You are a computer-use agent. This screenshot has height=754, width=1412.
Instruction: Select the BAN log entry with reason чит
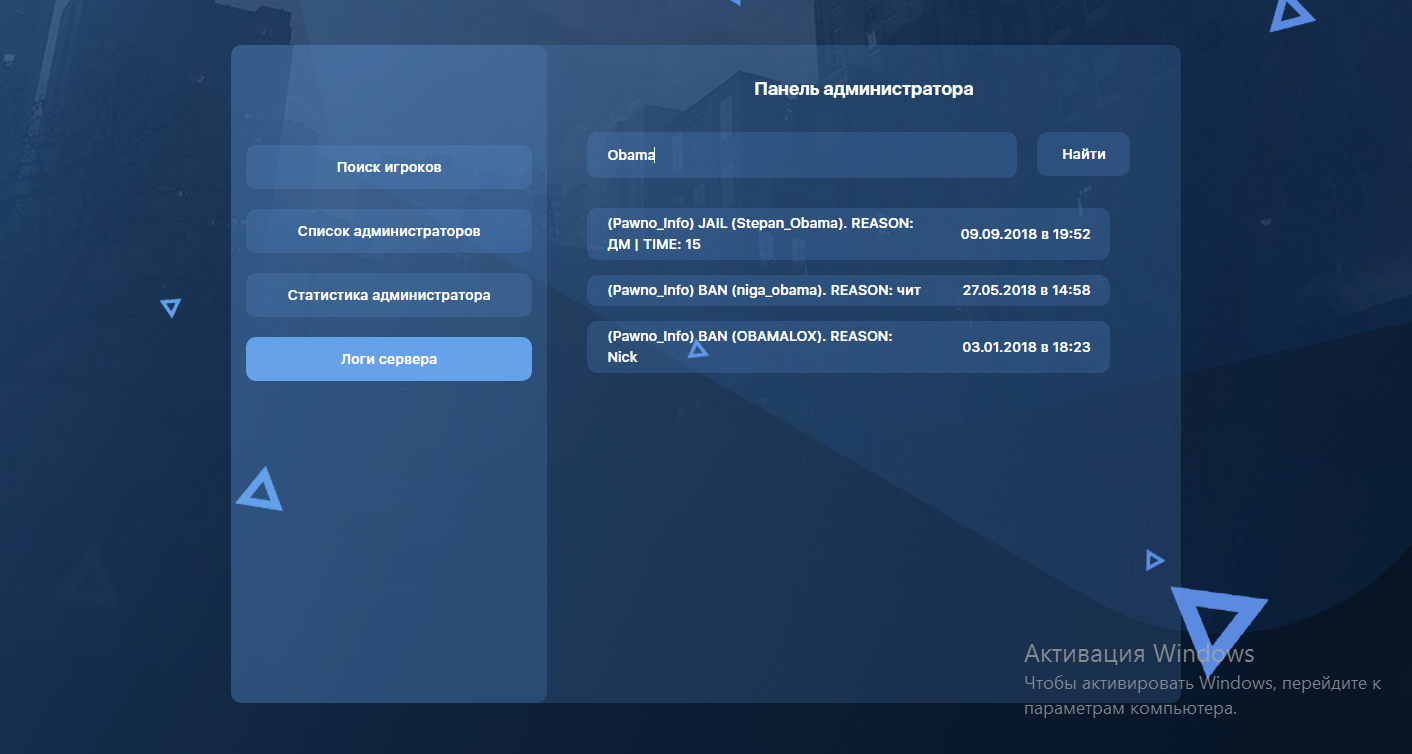tap(764, 290)
